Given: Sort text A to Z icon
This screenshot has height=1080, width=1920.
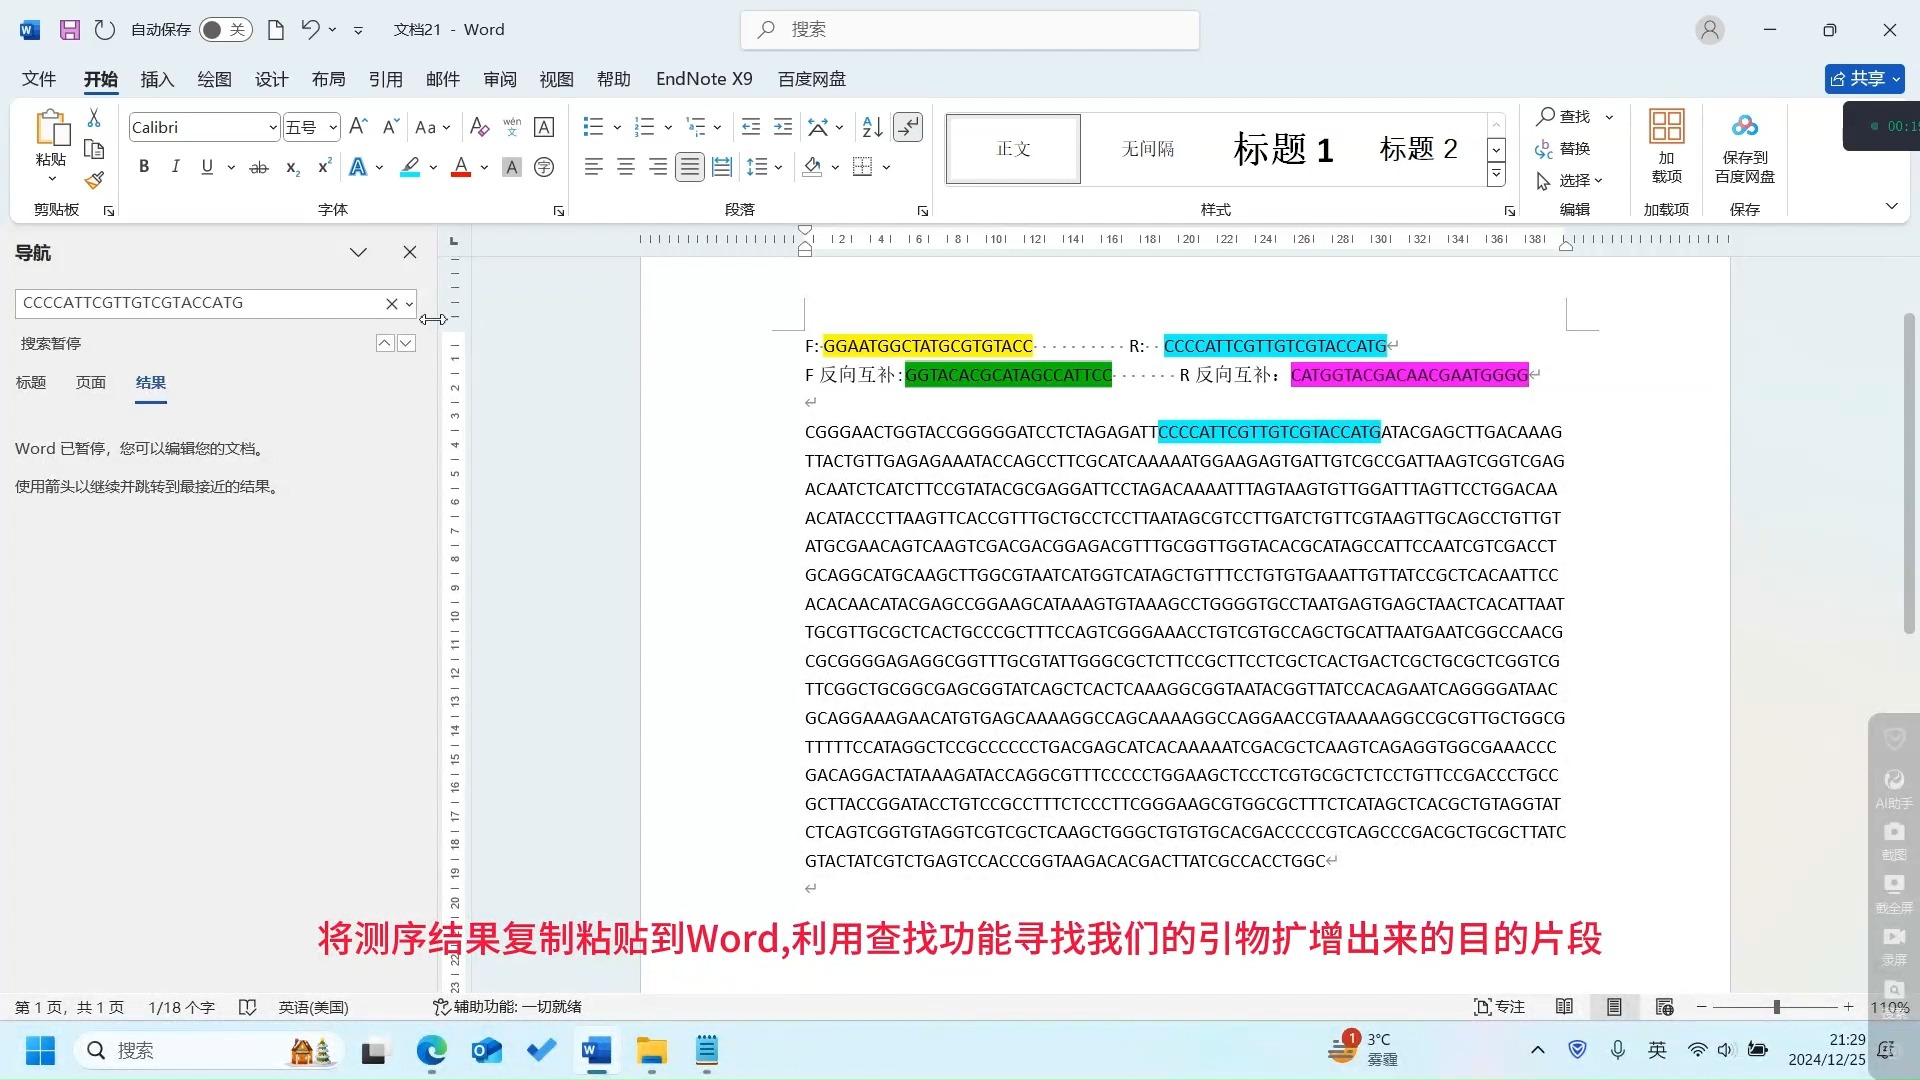Looking at the screenshot, I should 873,127.
